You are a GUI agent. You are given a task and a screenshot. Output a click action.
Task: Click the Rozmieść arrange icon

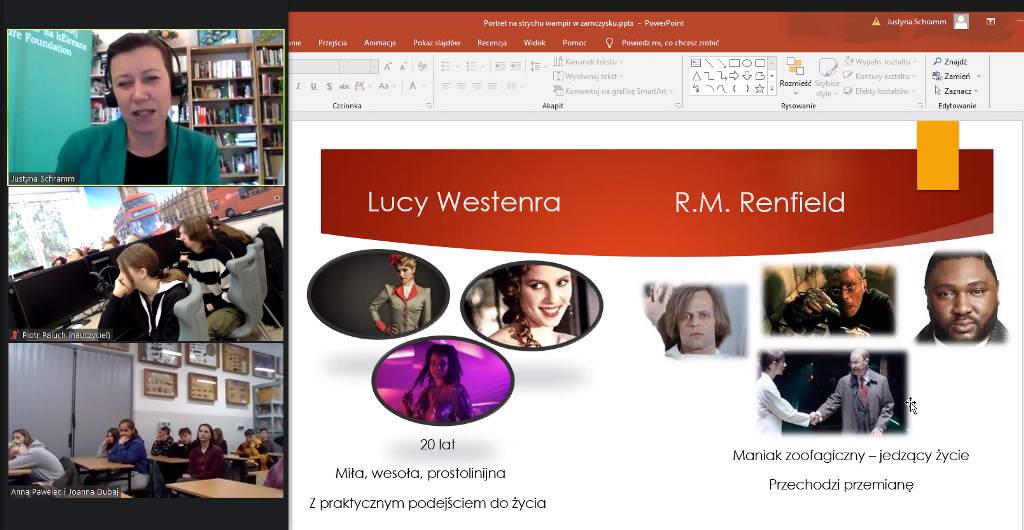(x=795, y=68)
